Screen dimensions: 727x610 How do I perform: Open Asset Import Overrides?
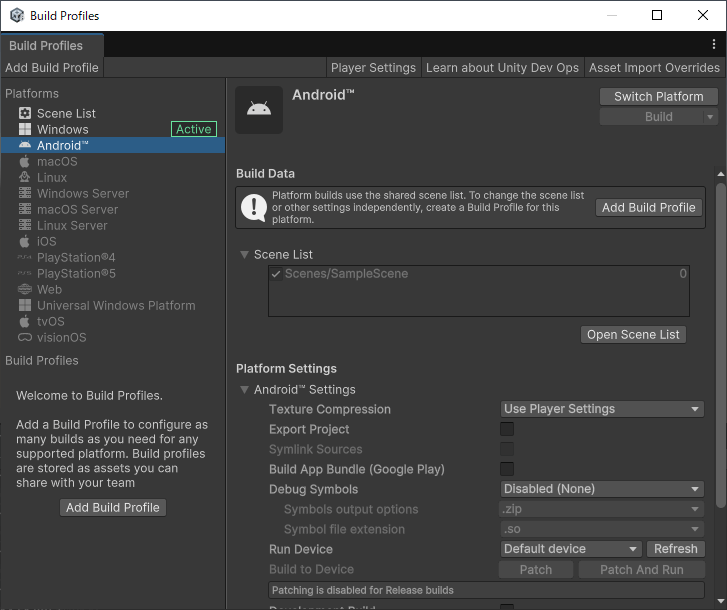pyautogui.click(x=654, y=68)
